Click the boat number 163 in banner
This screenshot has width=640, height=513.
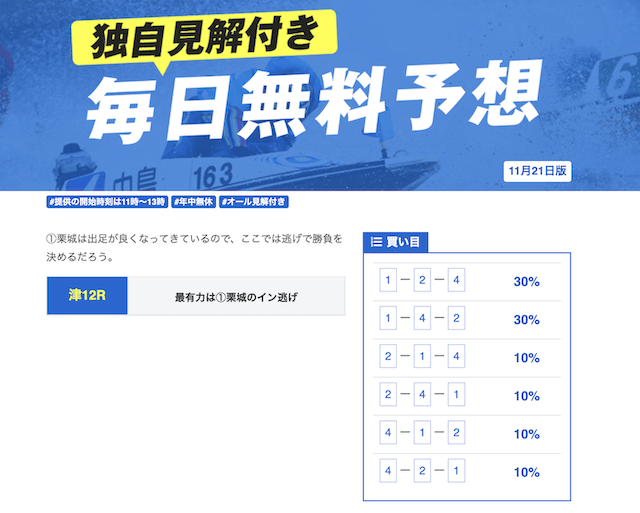[213, 176]
